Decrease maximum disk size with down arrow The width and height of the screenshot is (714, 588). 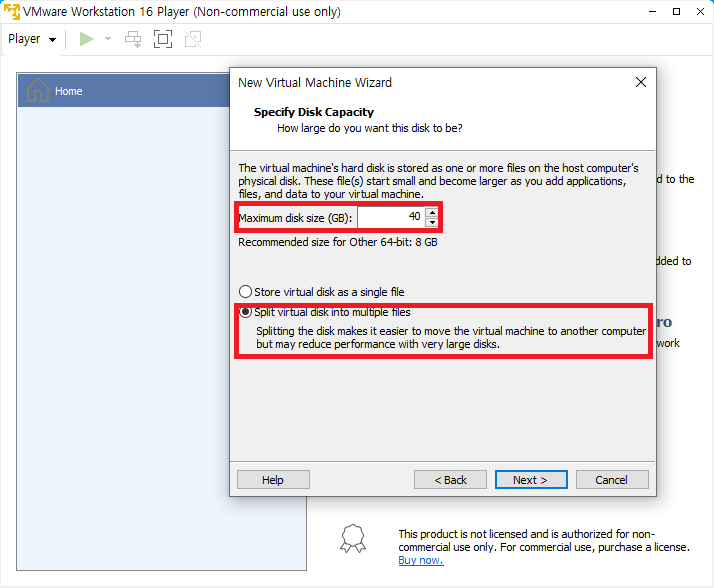431,222
